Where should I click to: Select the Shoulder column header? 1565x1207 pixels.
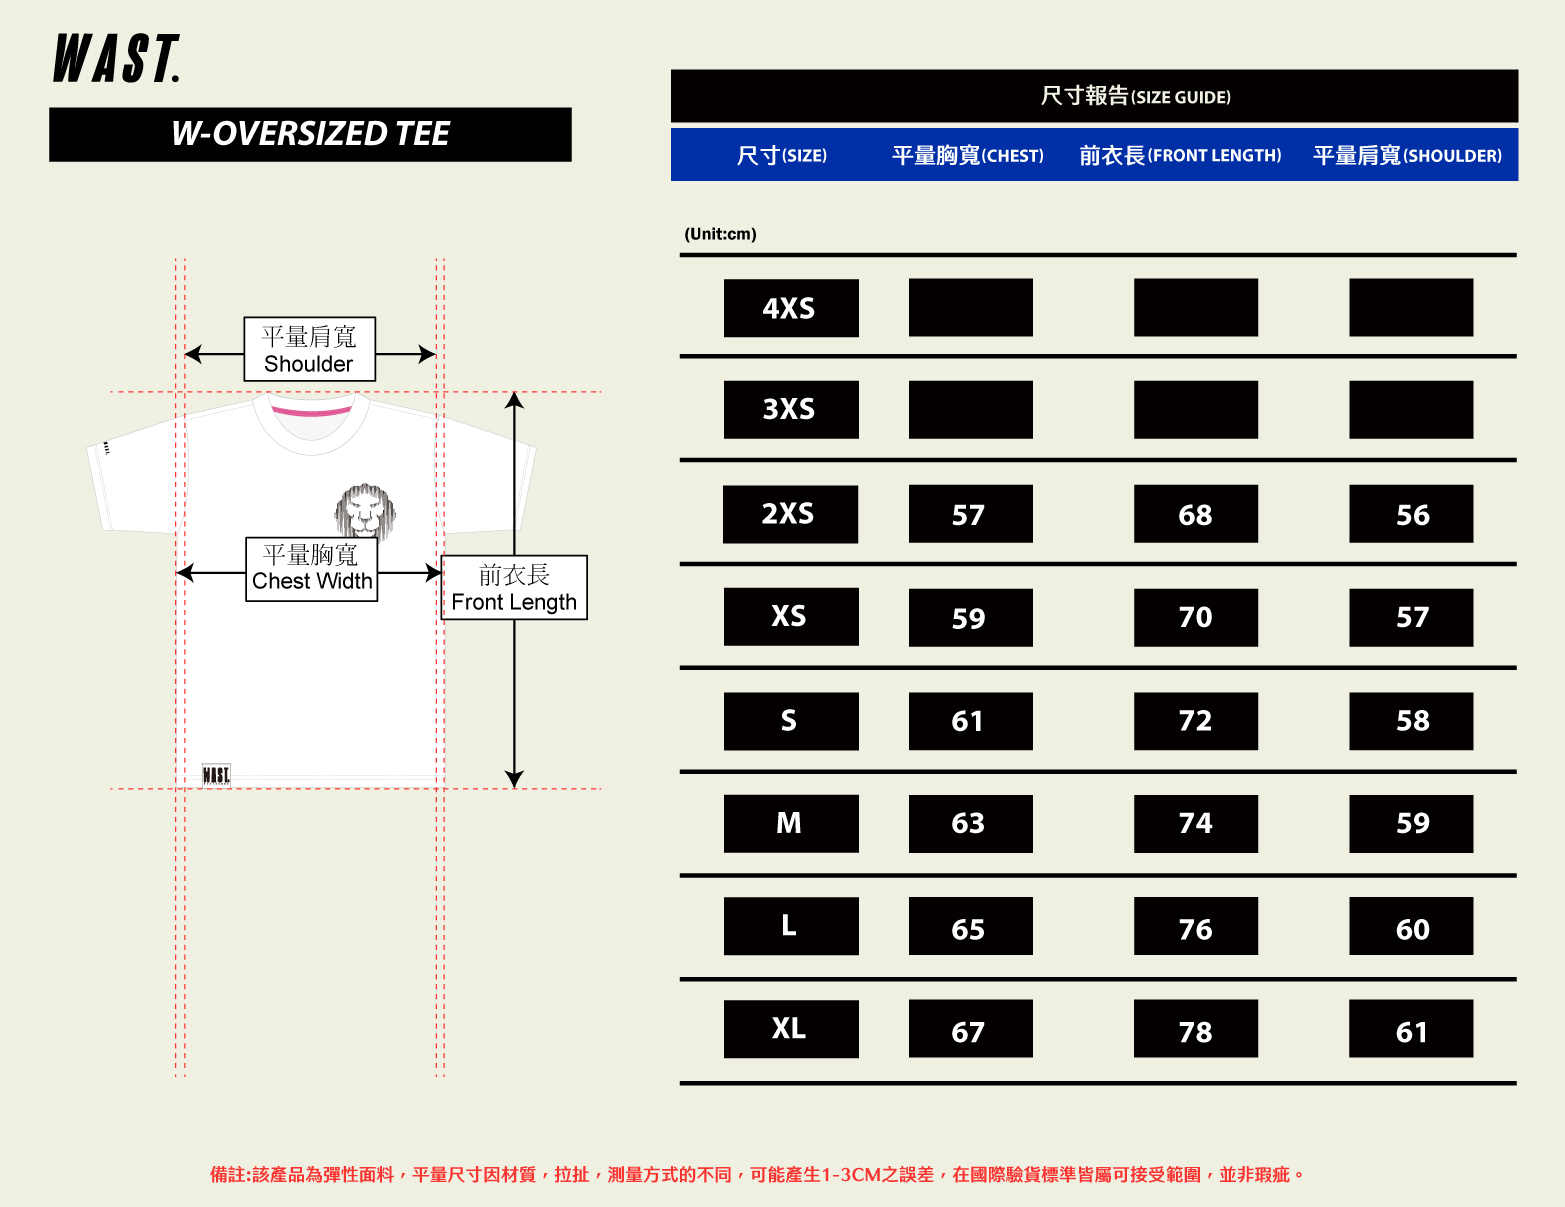click(x=1407, y=155)
